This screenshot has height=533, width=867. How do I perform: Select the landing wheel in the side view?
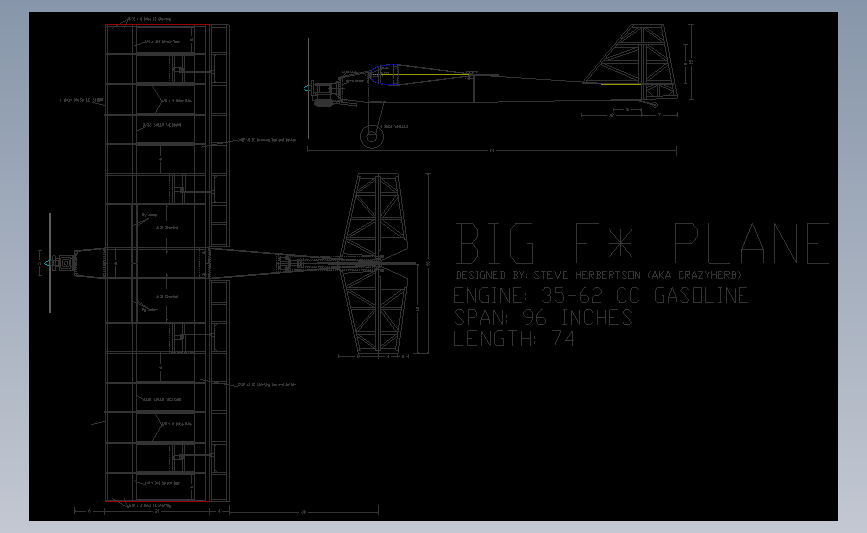click(x=372, y=136)
